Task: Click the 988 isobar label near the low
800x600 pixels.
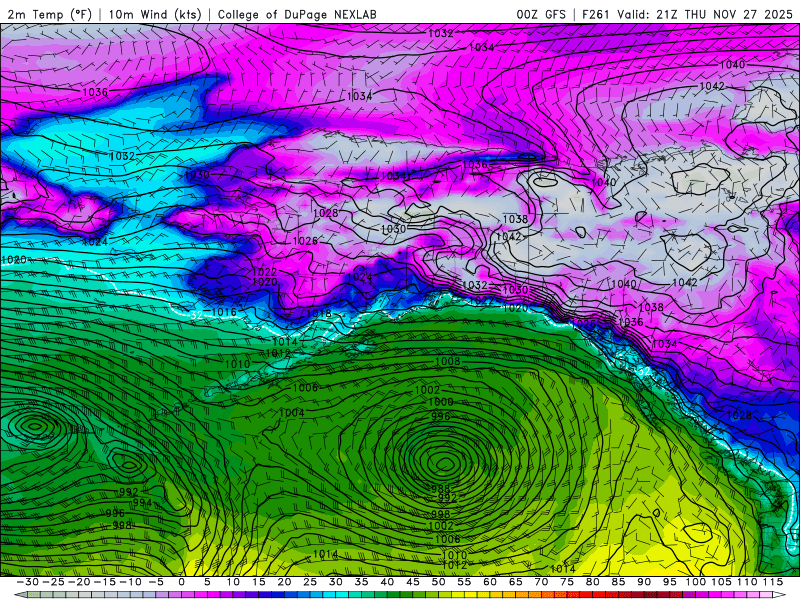Action: (x=441, y=488)
